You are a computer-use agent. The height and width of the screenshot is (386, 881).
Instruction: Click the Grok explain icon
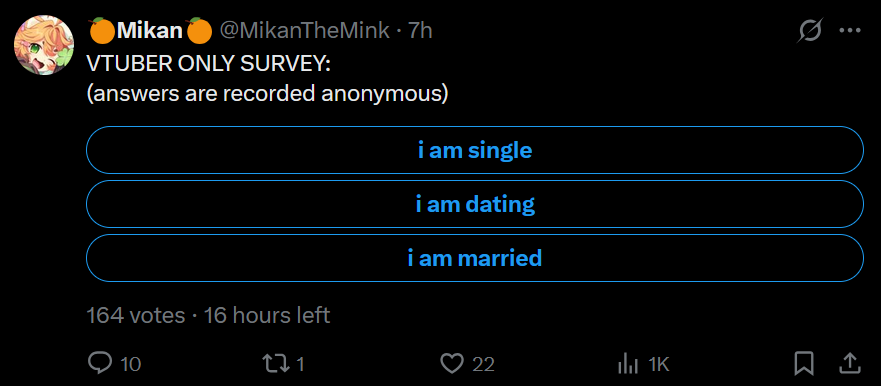(811, 31)
